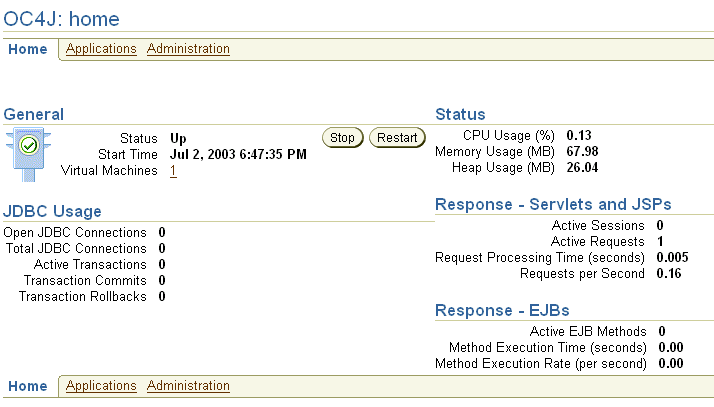
Task: Open the Virtual Machines count link
Action: click(x=173, y=171)
